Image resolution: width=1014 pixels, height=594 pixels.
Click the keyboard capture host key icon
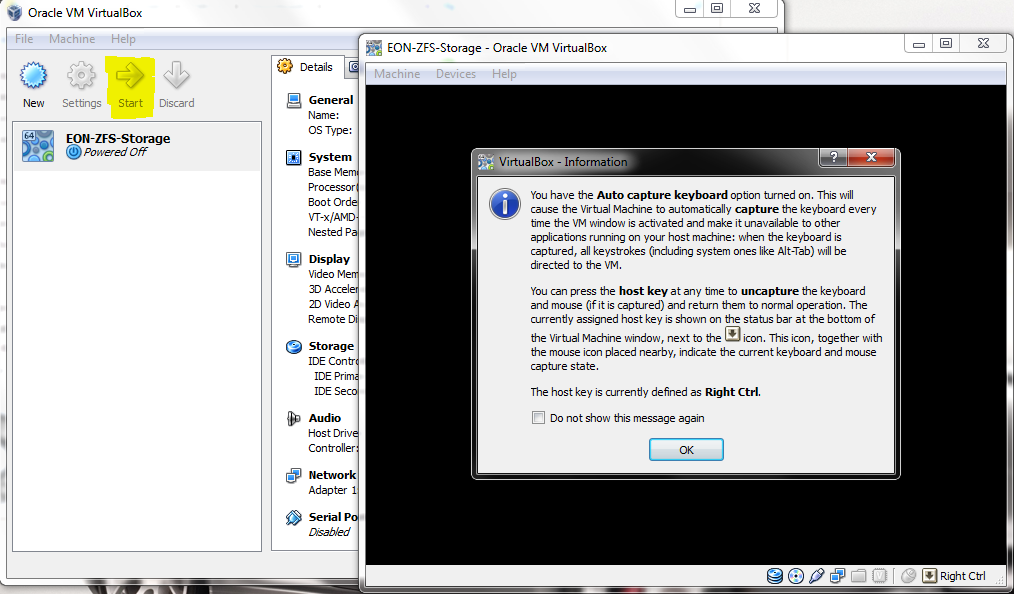tap(929, 576)
